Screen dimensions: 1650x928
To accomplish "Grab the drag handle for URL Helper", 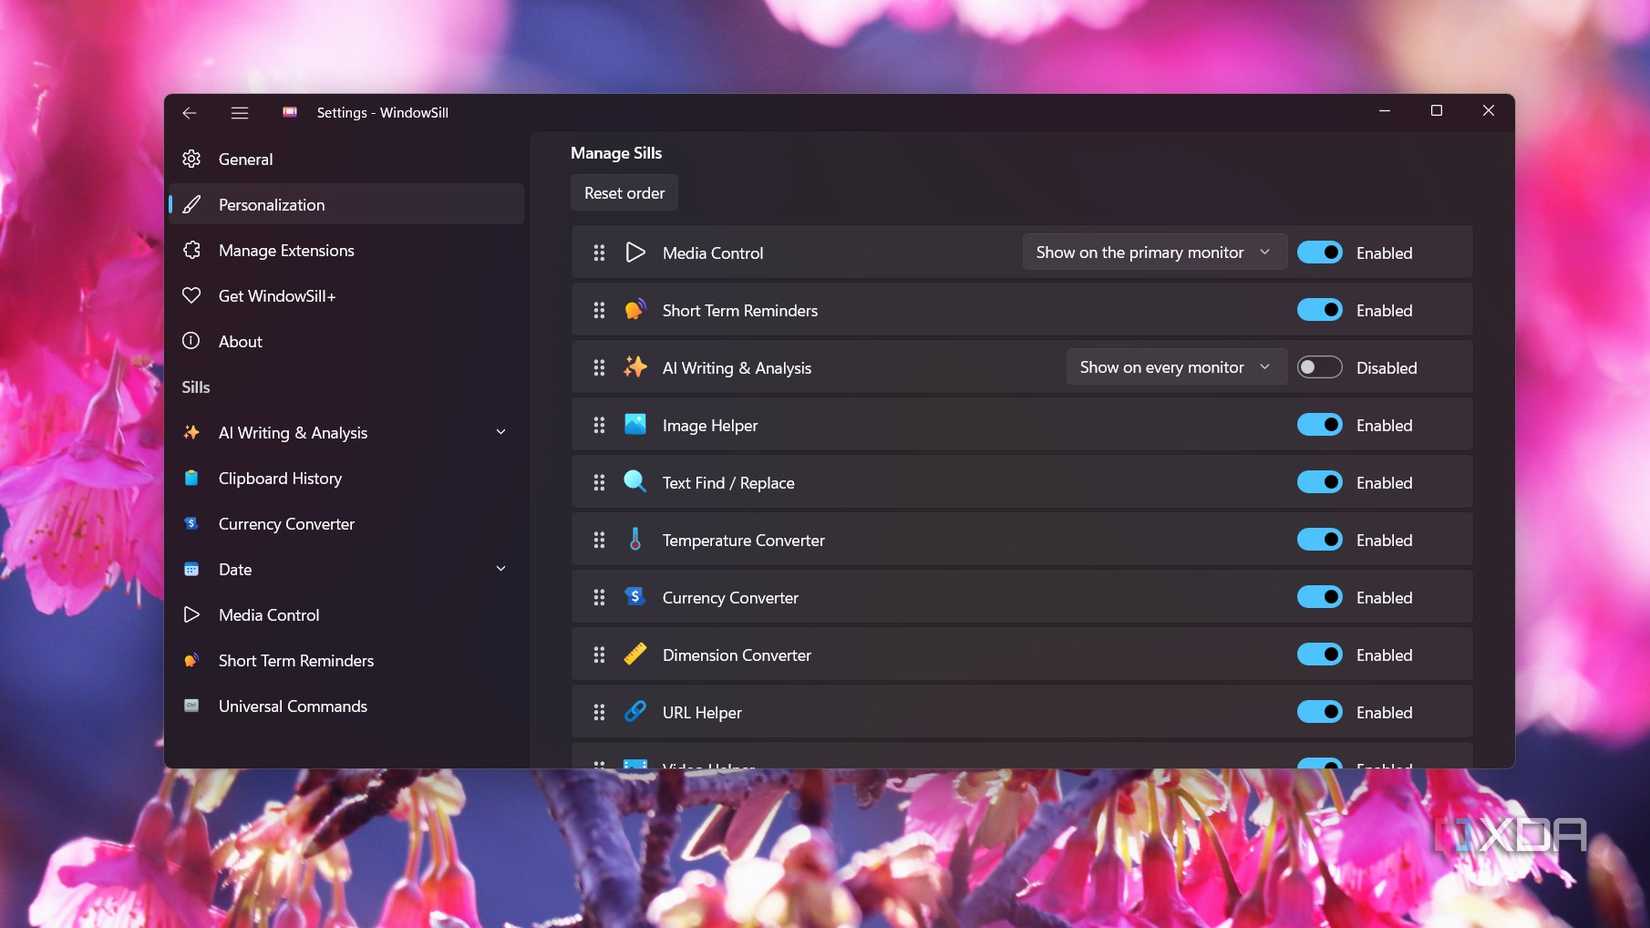I will 599,712.
